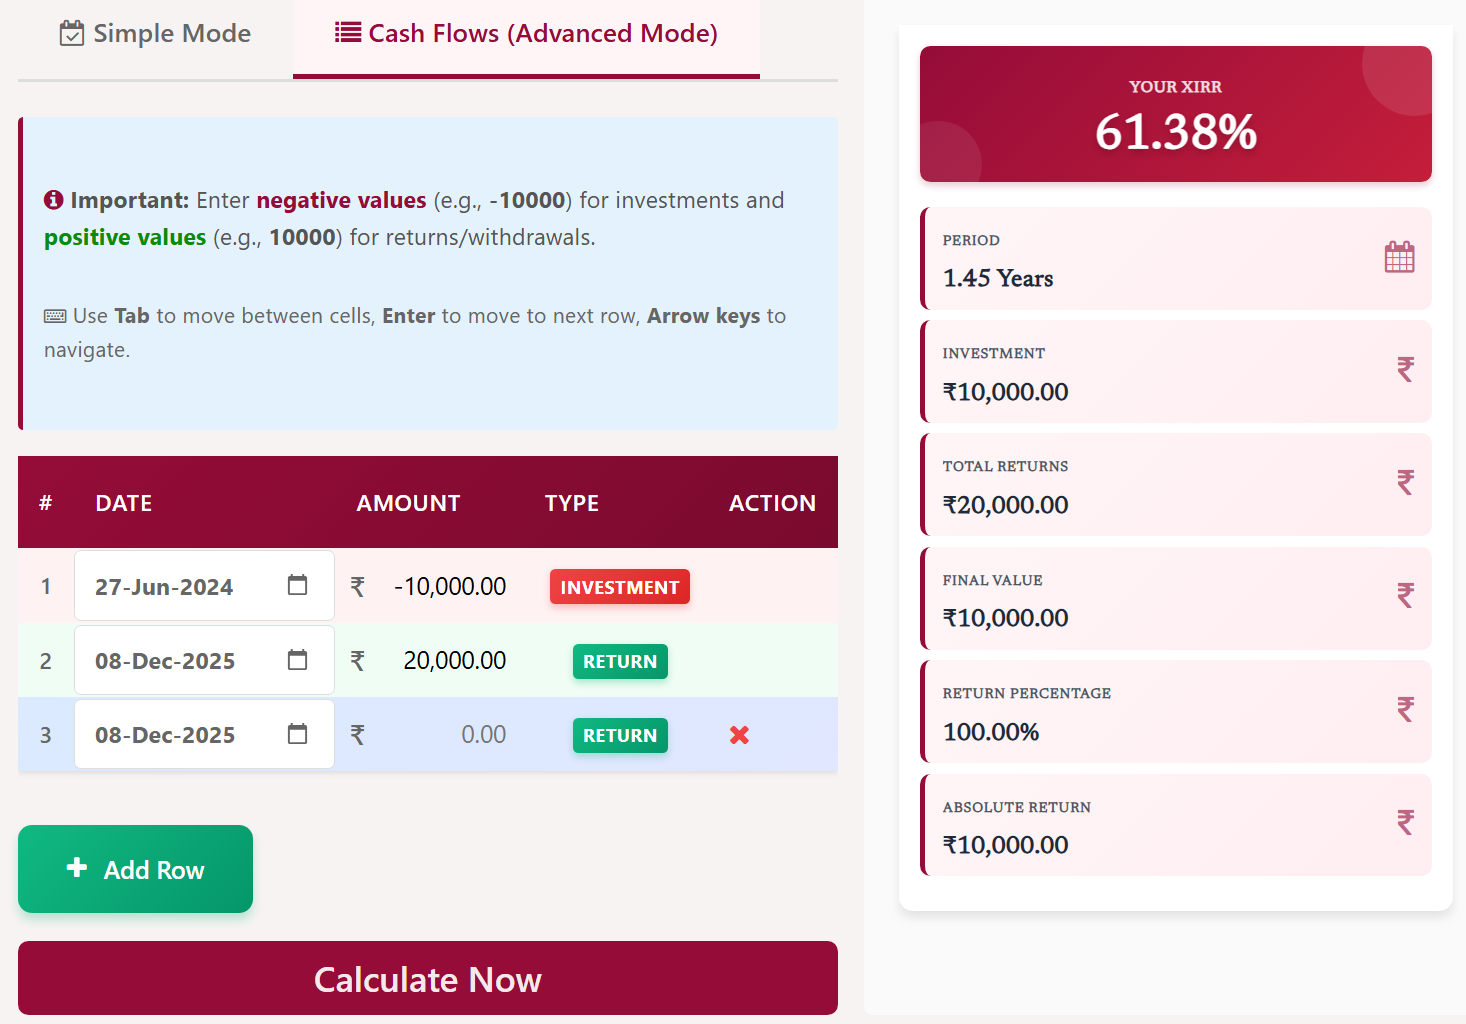This screenshot has width=1466, height=1024.
Task: Toggle the RETURN type badge in row 3
Action: [x=619, y=735]
